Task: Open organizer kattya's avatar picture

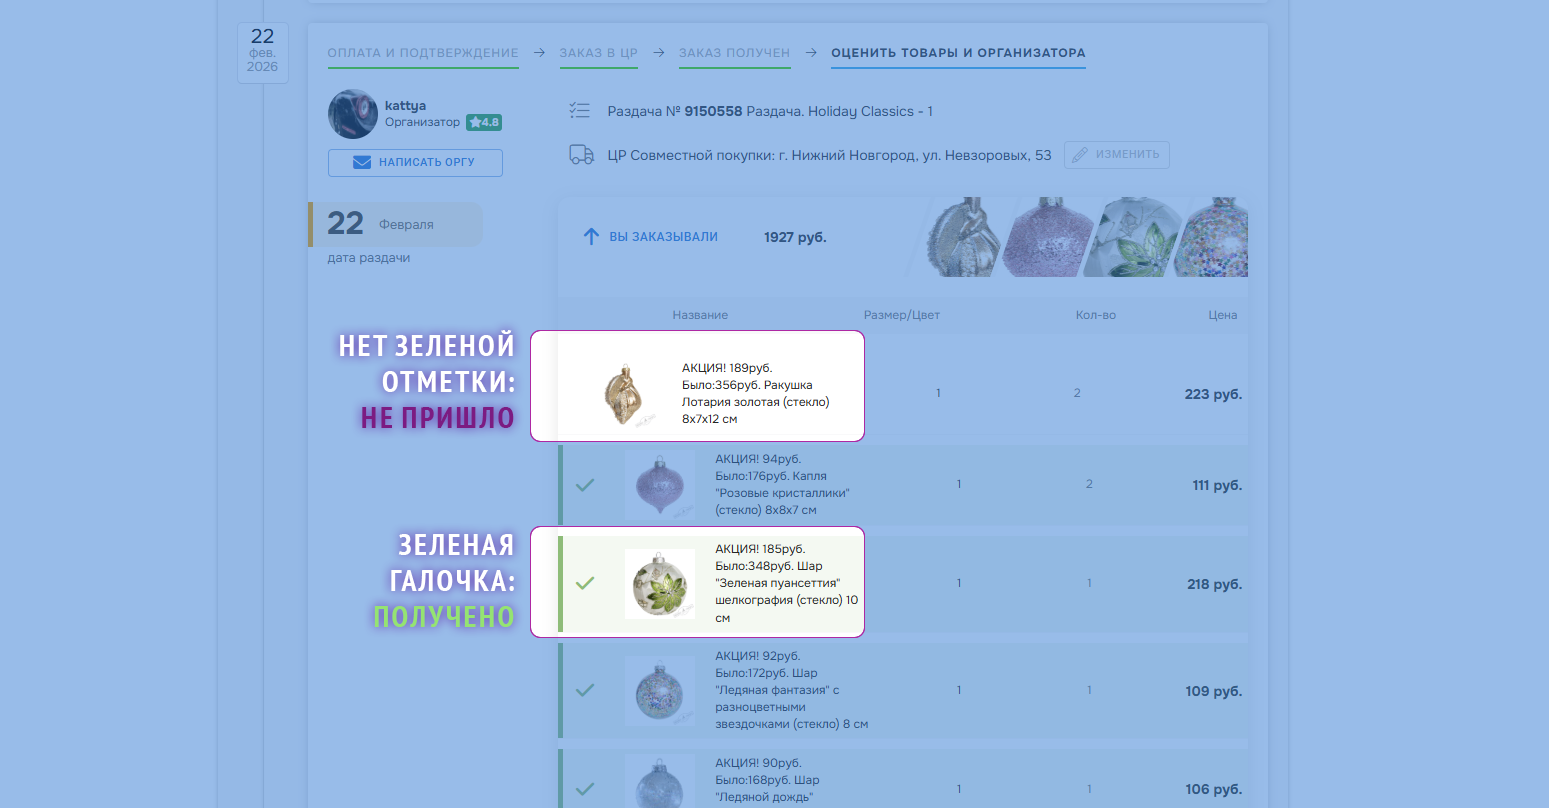Action: pyautogui.click(x=353, y=114)
